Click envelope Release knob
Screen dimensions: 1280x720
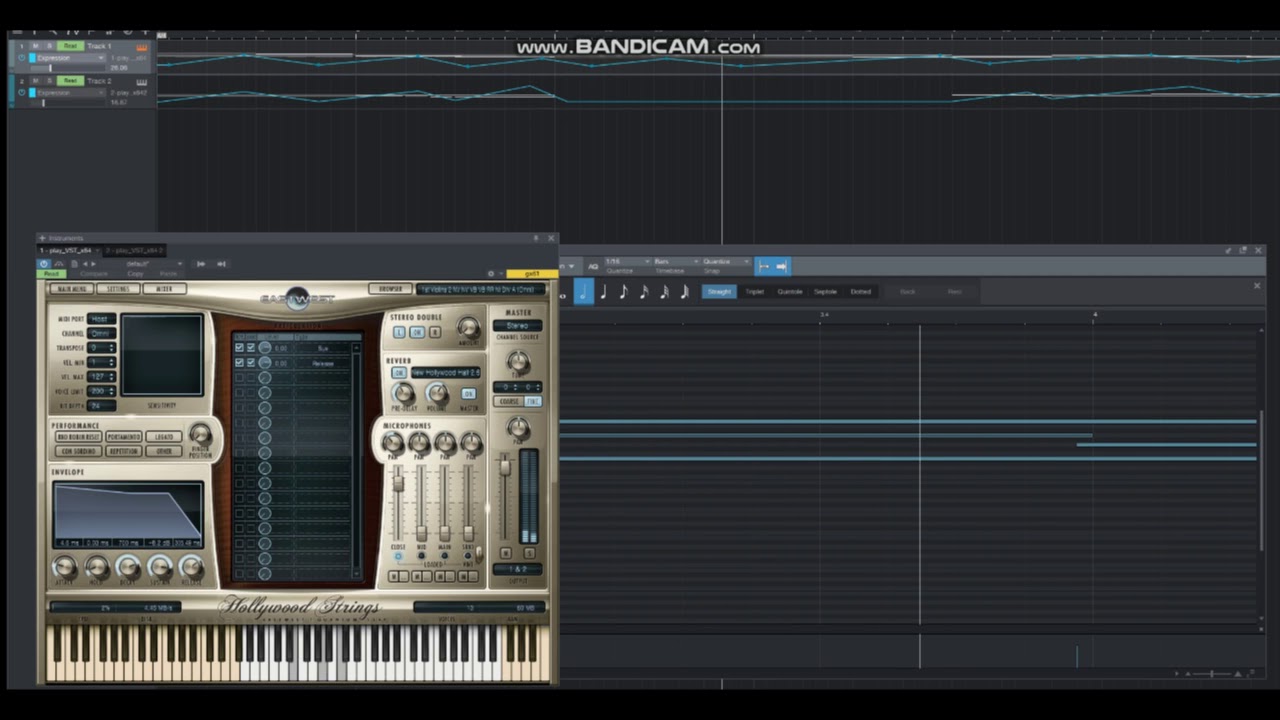click(191, 567)
